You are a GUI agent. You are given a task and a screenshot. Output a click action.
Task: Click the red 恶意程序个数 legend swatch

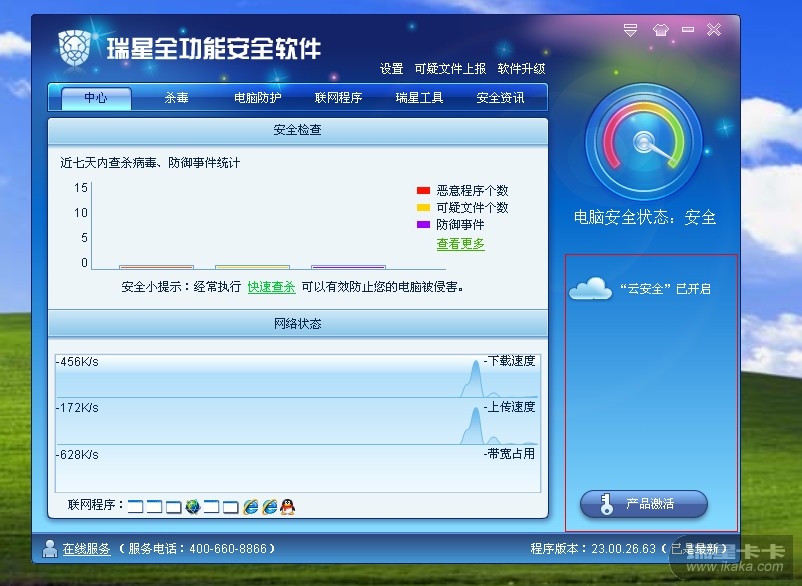[x=424, y=191]
